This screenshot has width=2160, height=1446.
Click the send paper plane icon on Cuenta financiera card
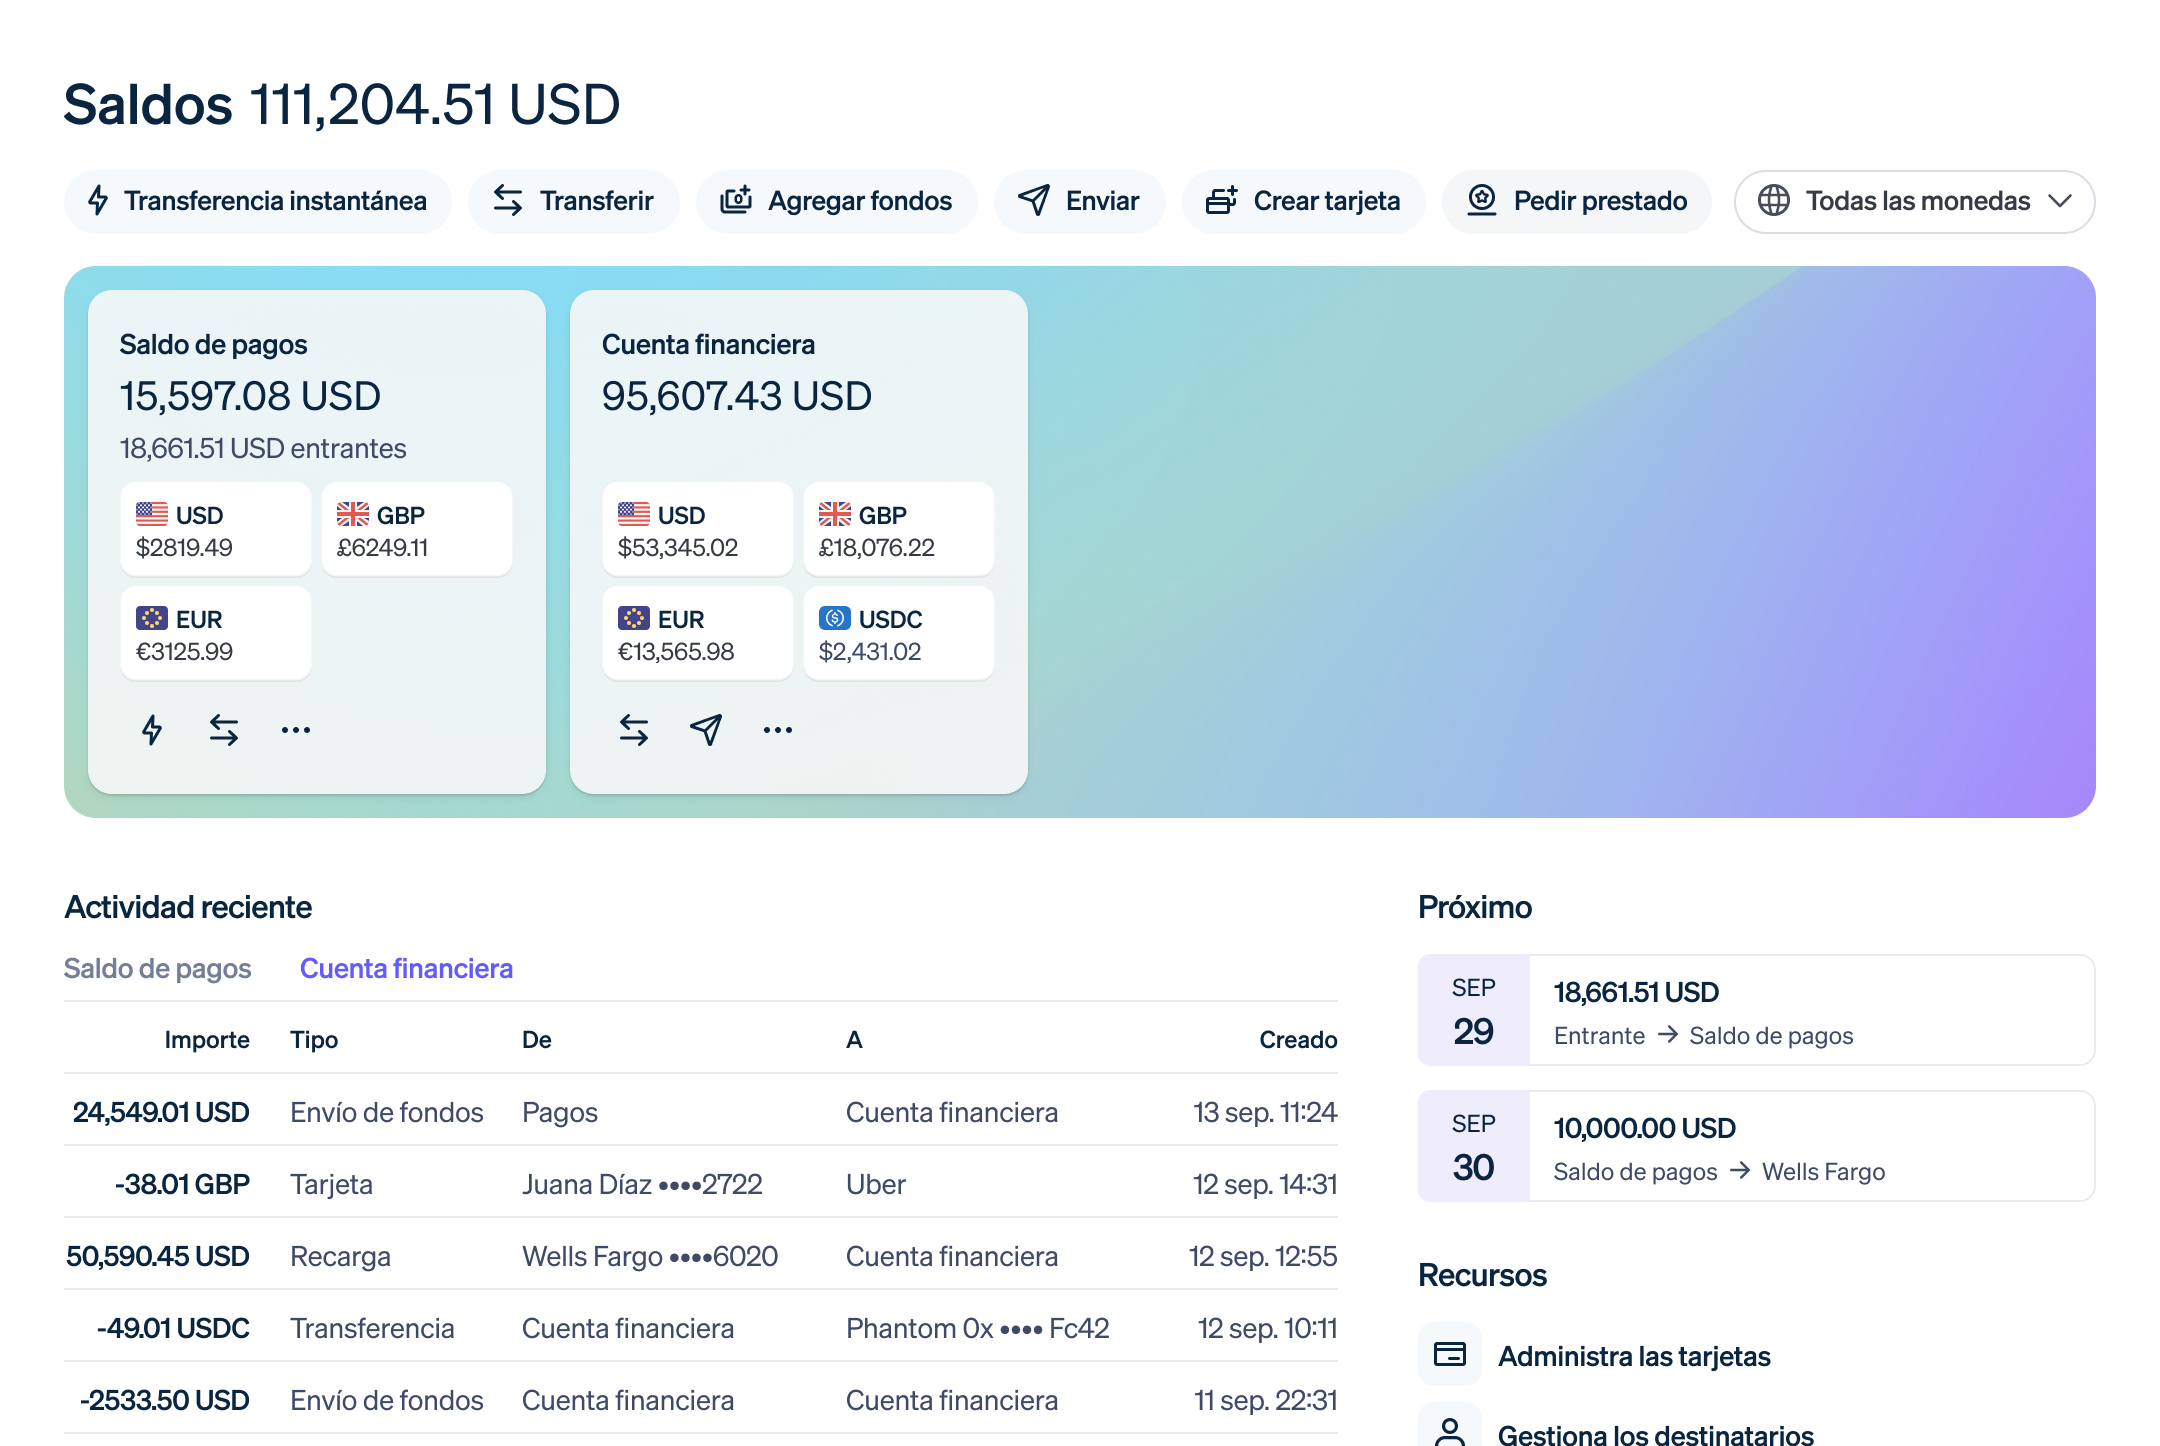click(705, 729)
